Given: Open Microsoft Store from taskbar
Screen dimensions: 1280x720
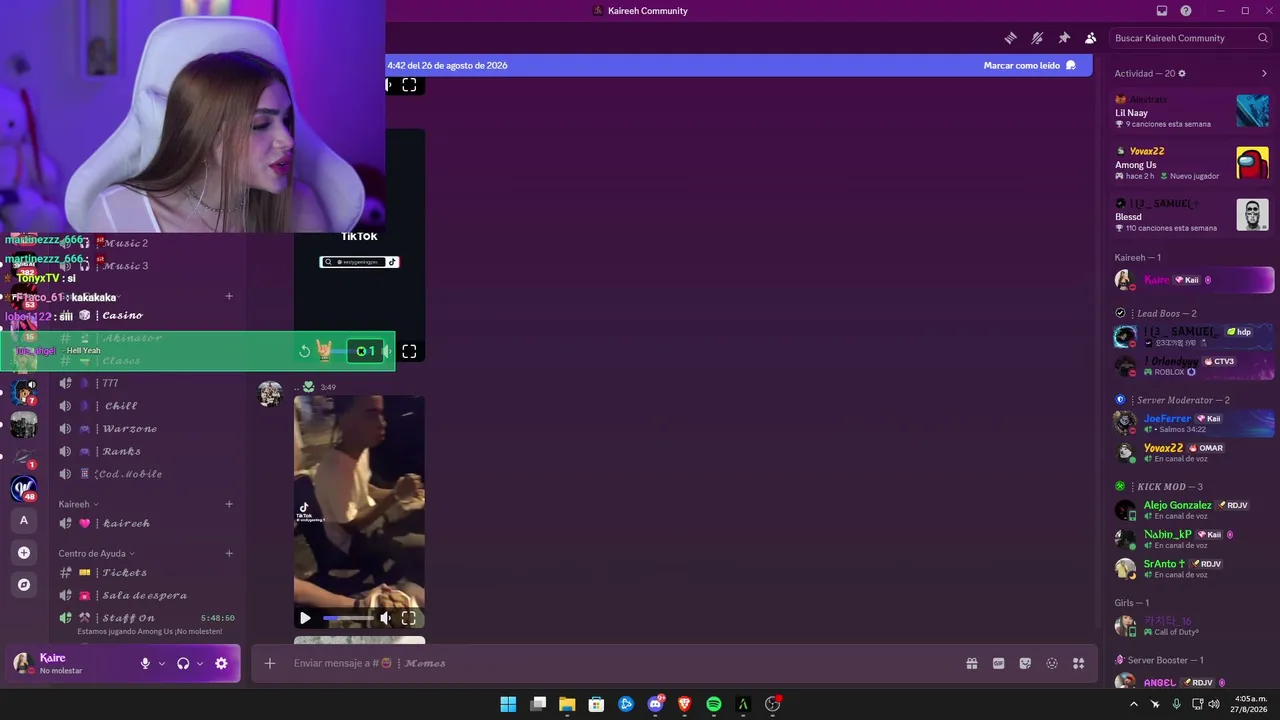Looking at the screenshot, I should click(x=596, y=704).
